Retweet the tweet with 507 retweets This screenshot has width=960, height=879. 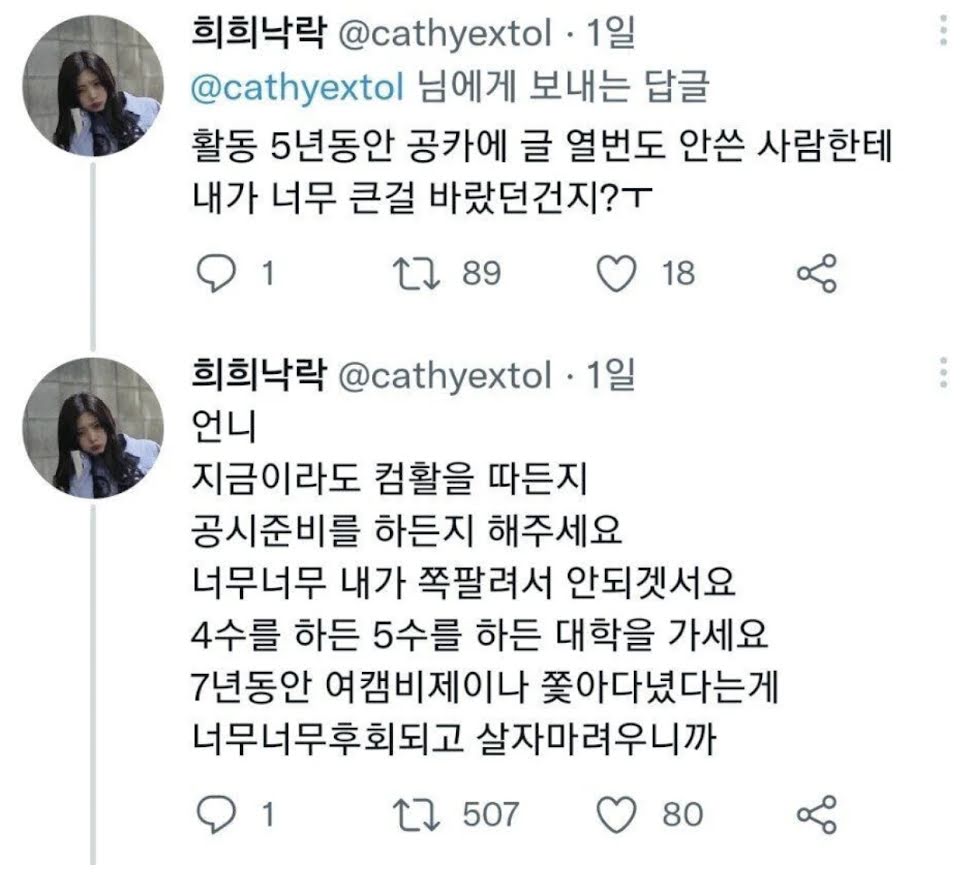[416, 815]
